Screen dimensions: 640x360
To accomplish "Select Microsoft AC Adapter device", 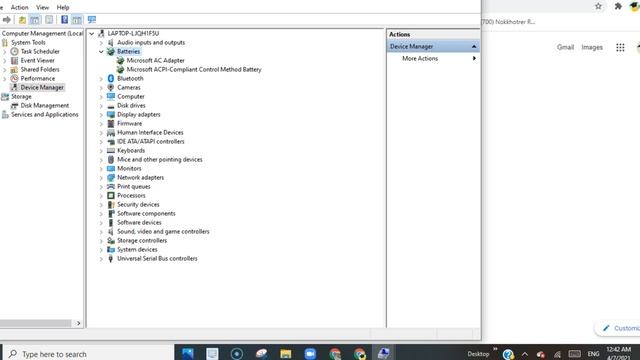I will 155,60.
